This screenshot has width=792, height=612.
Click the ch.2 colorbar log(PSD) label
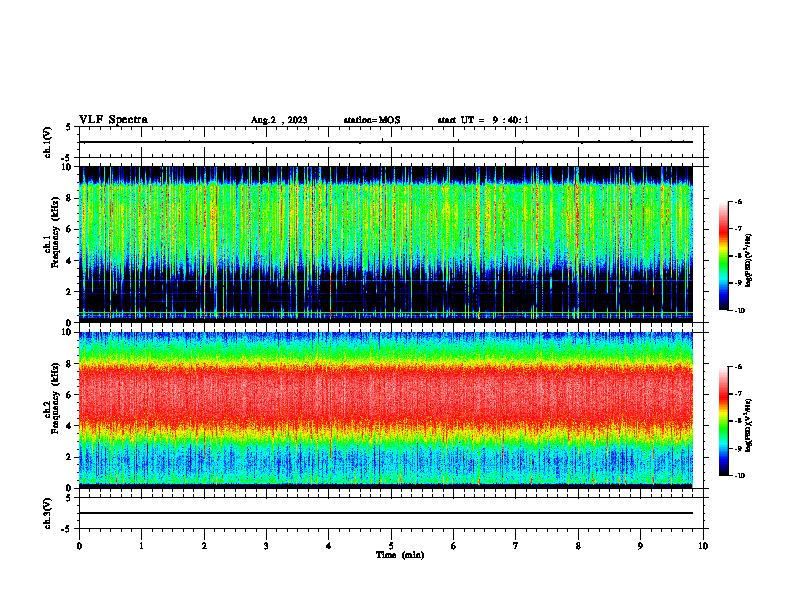coord(749,426)
